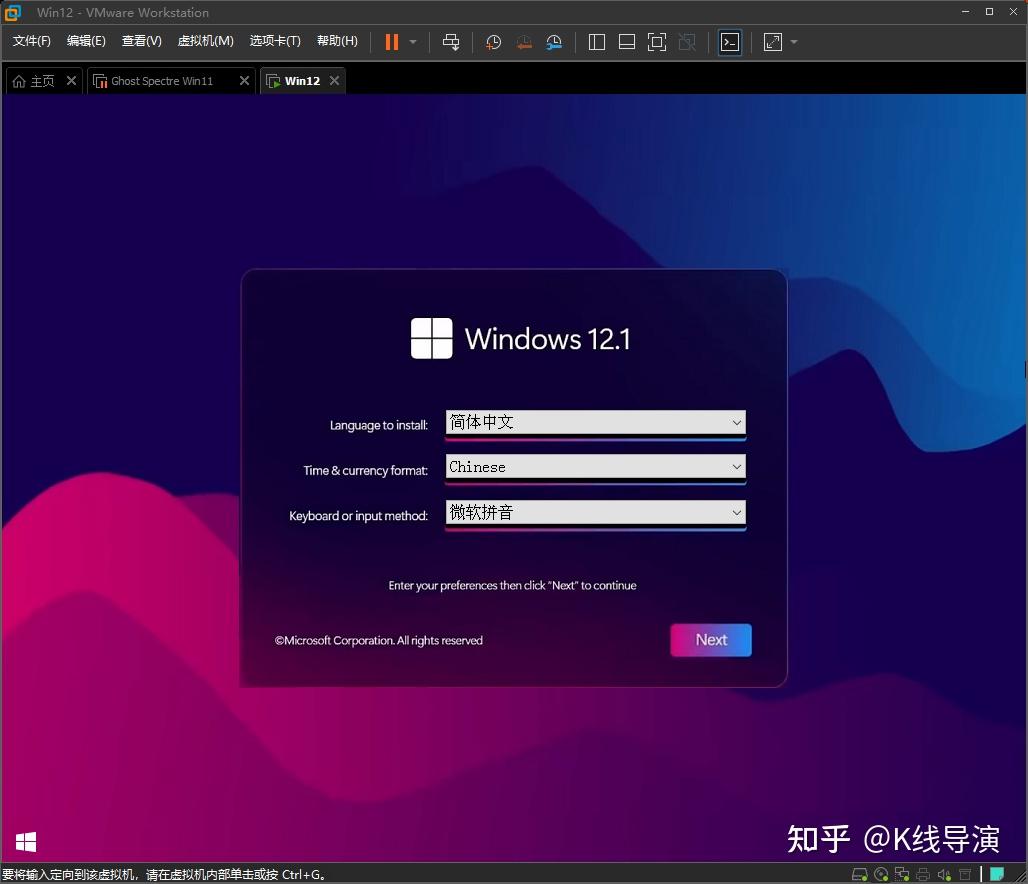Viewport: 1028px width, 884px height.
Task: Open the keyboard input method dropdown
Action: pos(737,513)
